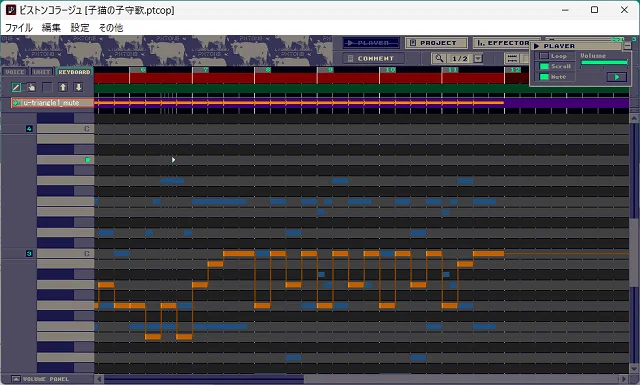640x385 pixels.
Task: Click "Volume" label in Player
Action: (593, 56)
